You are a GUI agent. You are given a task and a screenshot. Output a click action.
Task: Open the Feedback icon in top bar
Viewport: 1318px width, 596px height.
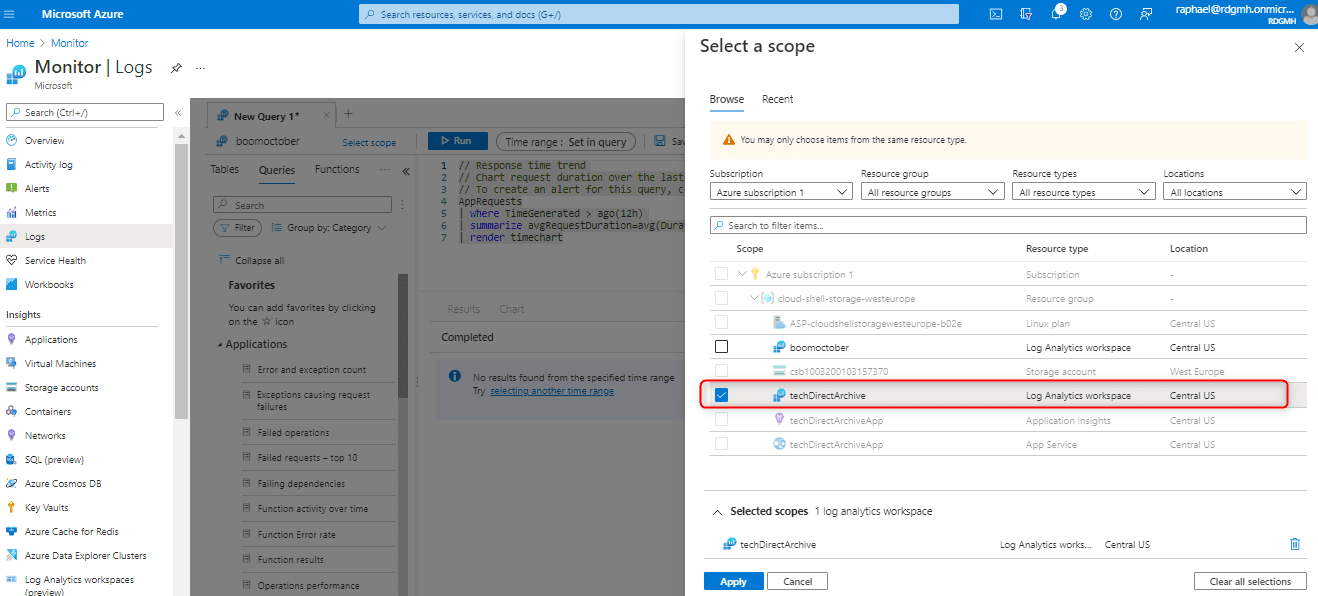(x=1146, y=14)
